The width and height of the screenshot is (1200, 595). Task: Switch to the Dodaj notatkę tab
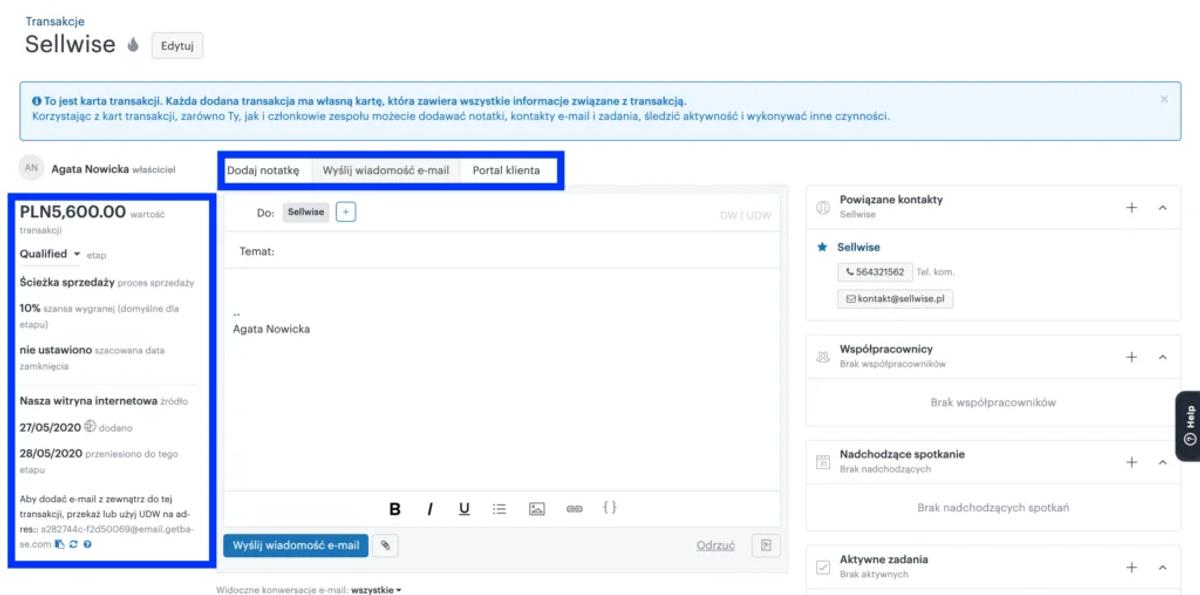pos(263,170)
